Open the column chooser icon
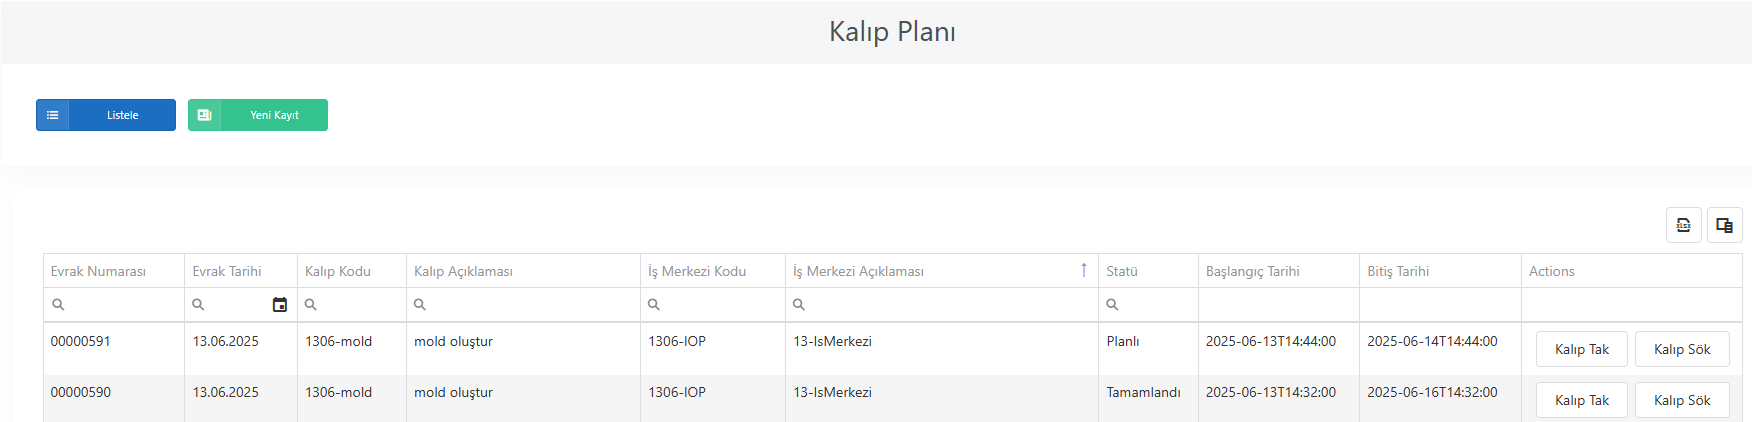Screen dimensions: 1752x422 coord(1725,225)
